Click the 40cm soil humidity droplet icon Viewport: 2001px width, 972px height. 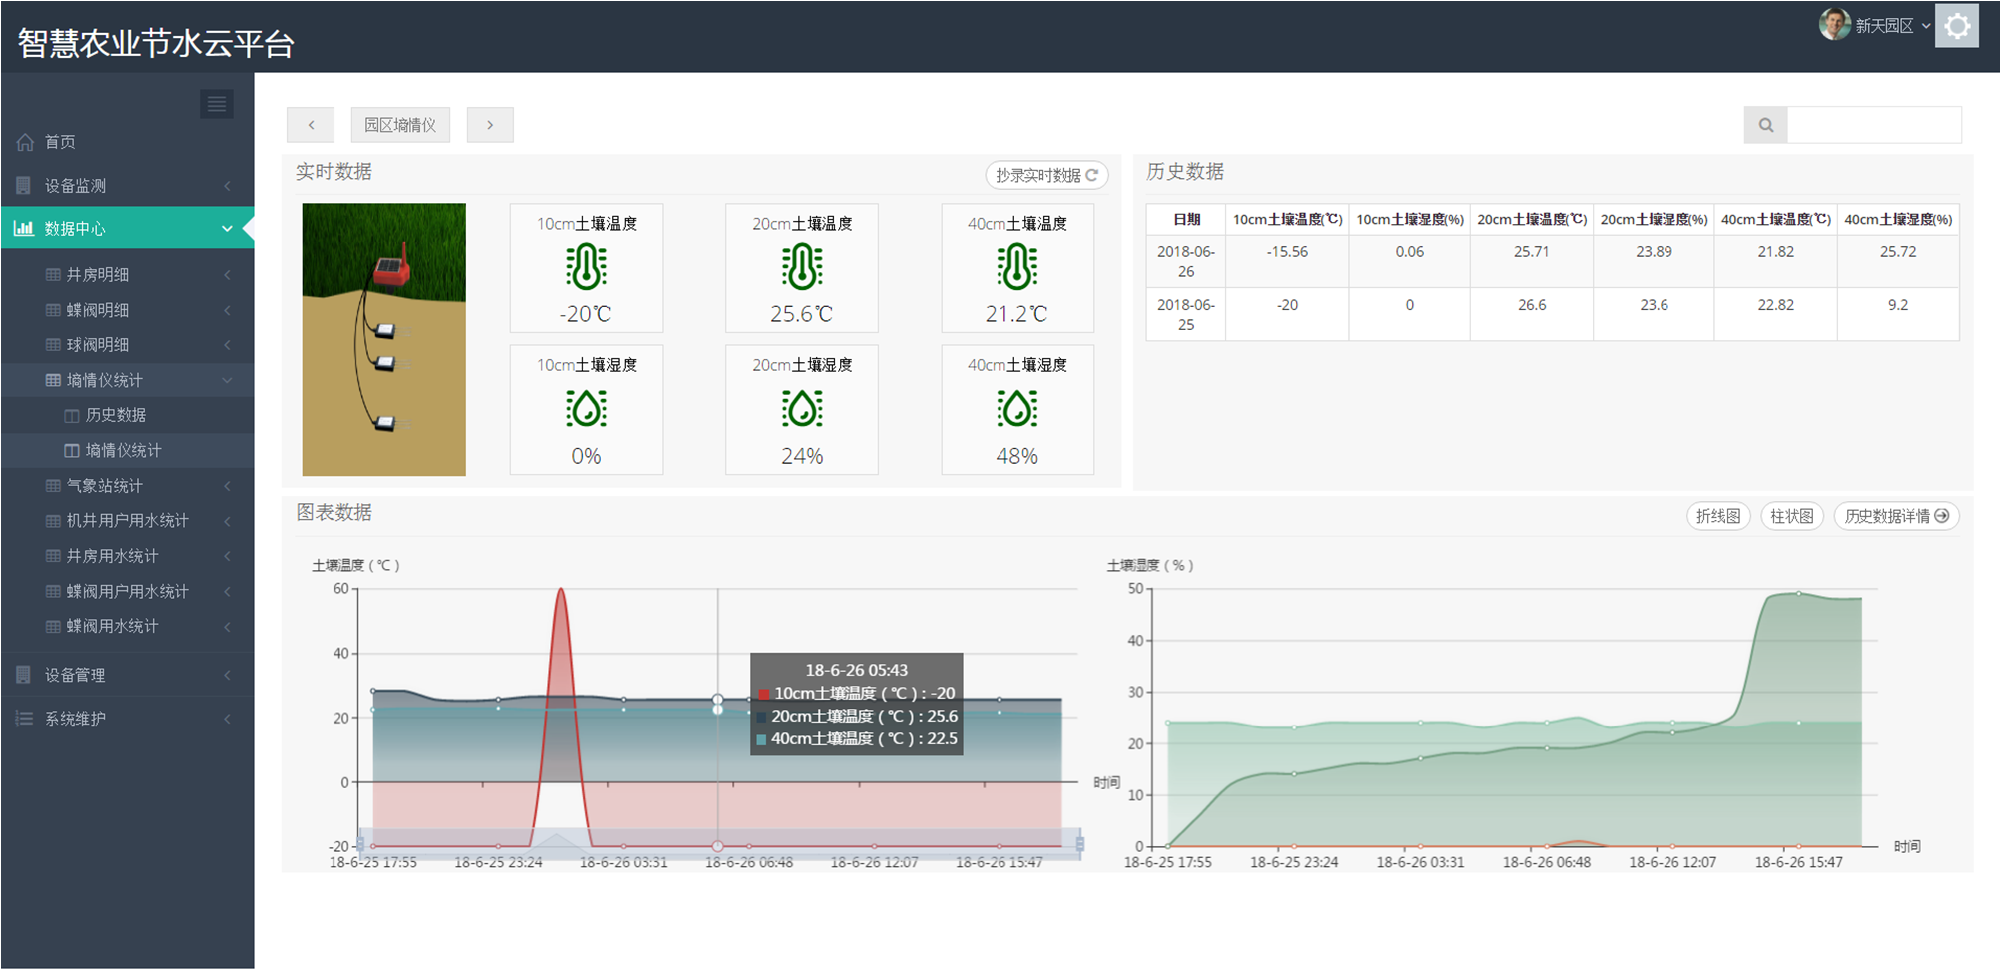[1017, 409]
